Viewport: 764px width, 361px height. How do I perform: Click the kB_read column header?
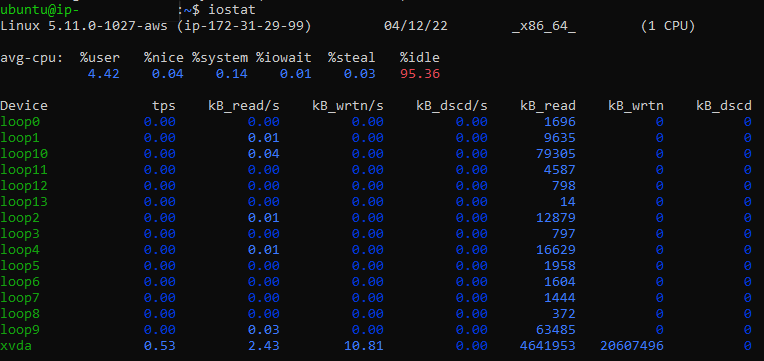548,106
